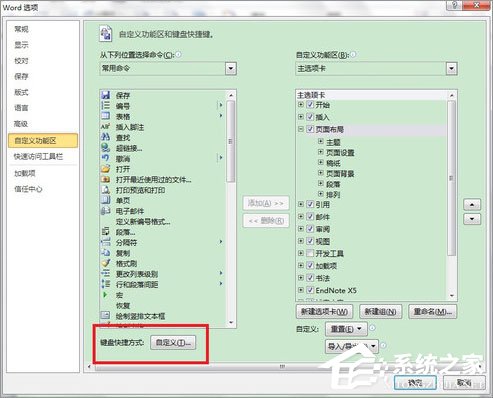Select the 行和段落间距 spacing icon
The height and width of the screenshot is (398, 493).
point(105,284)
